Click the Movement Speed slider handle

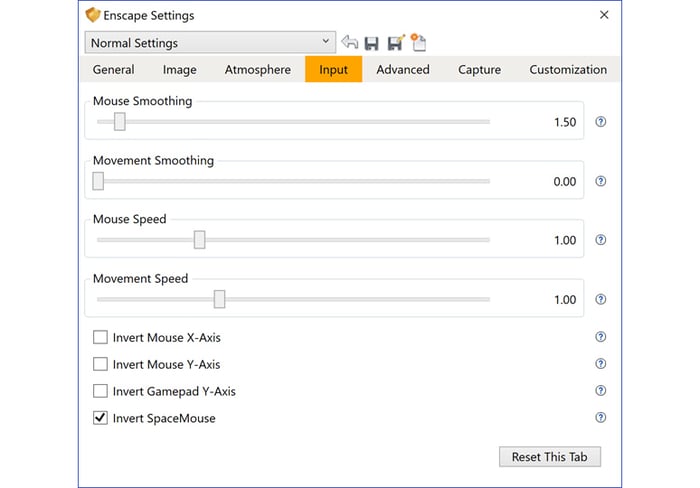(x=219, y=299)
